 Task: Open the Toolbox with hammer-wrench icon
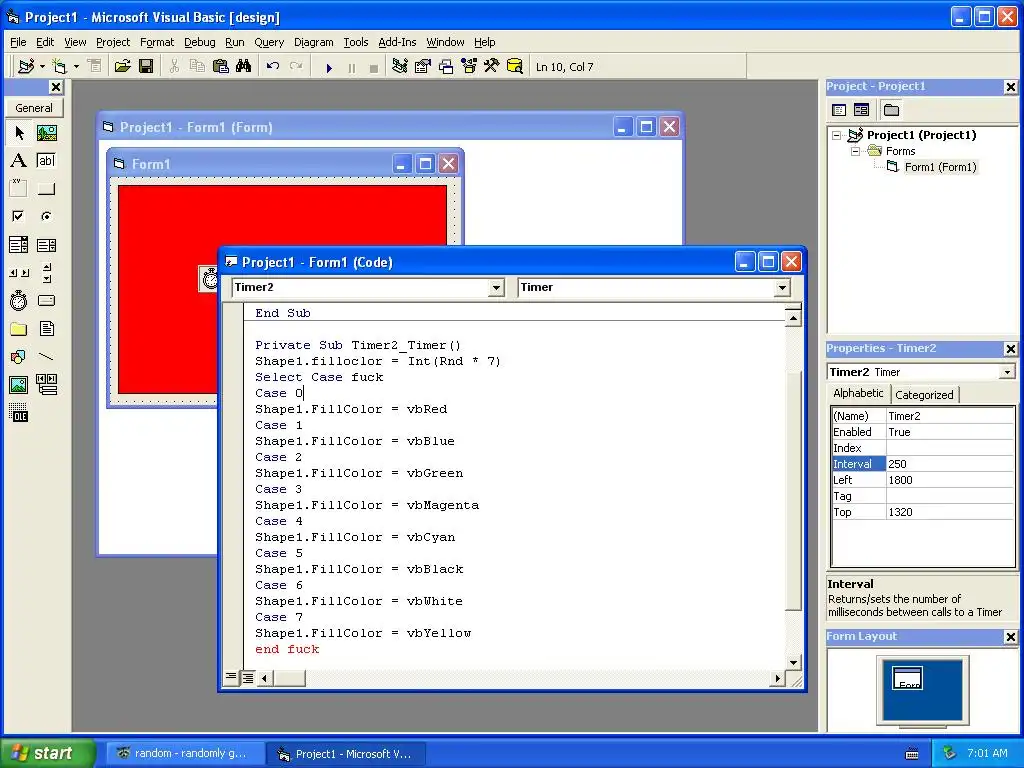click(492, 67)
